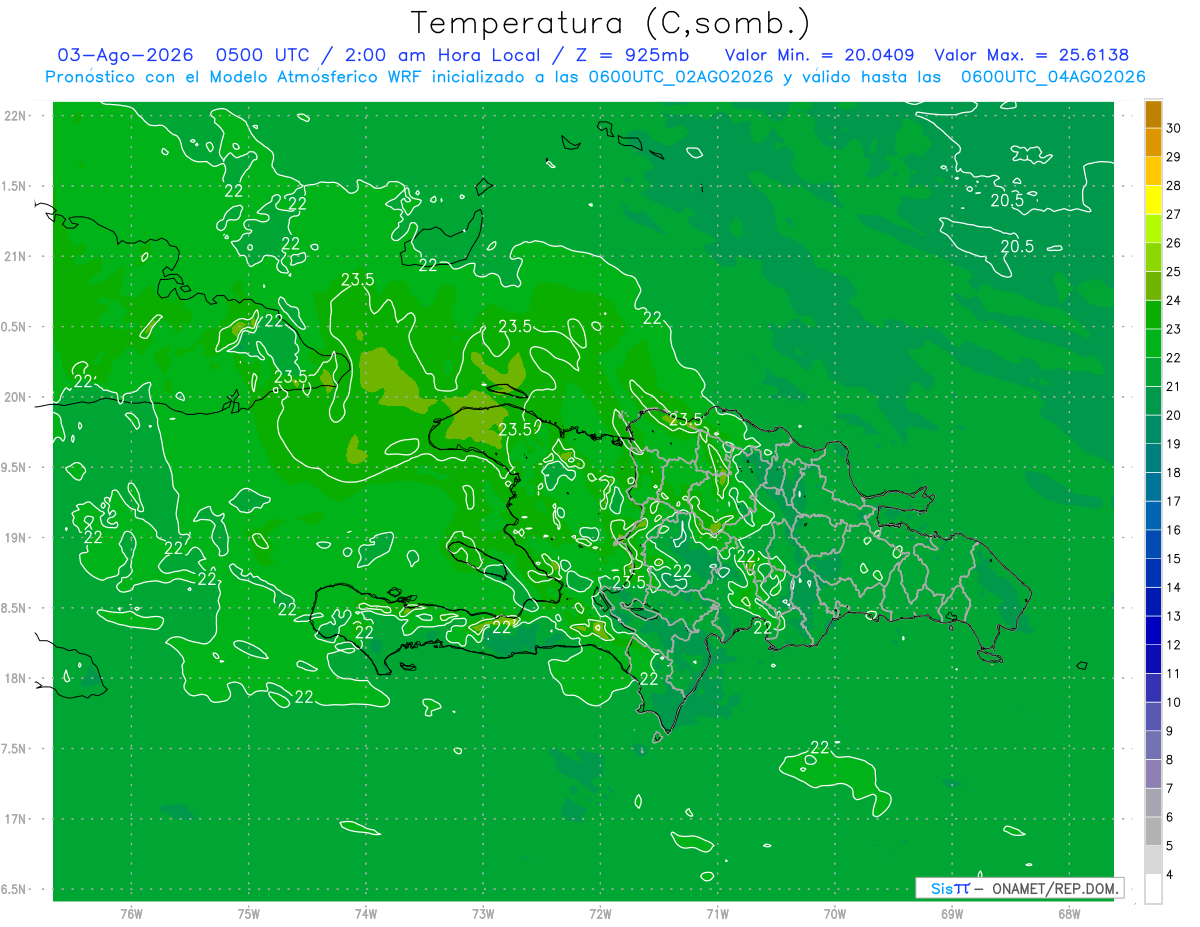
Task: Click the 9.5N latitude axis label
Action: [15, 467]
